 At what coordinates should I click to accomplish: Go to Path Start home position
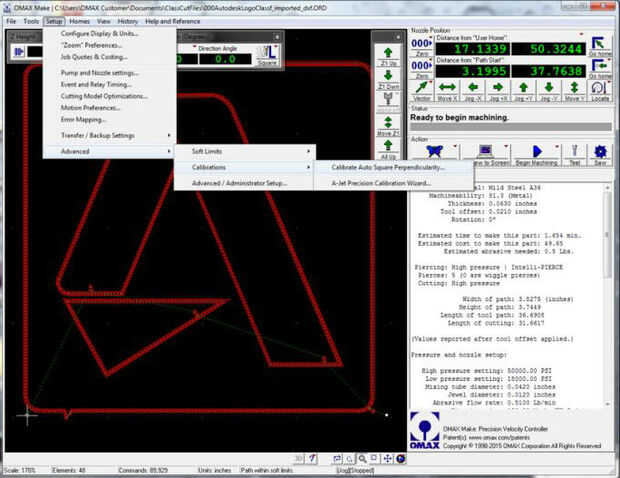click(599, 69)
